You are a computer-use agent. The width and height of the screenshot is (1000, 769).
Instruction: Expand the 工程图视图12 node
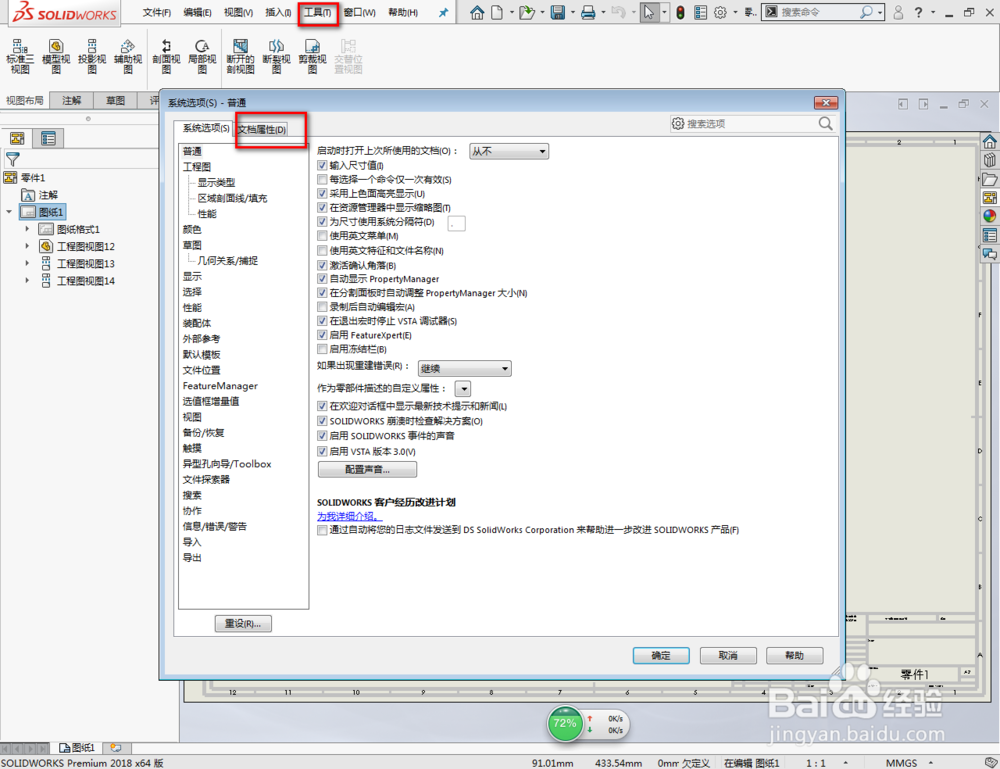[27, 246]
